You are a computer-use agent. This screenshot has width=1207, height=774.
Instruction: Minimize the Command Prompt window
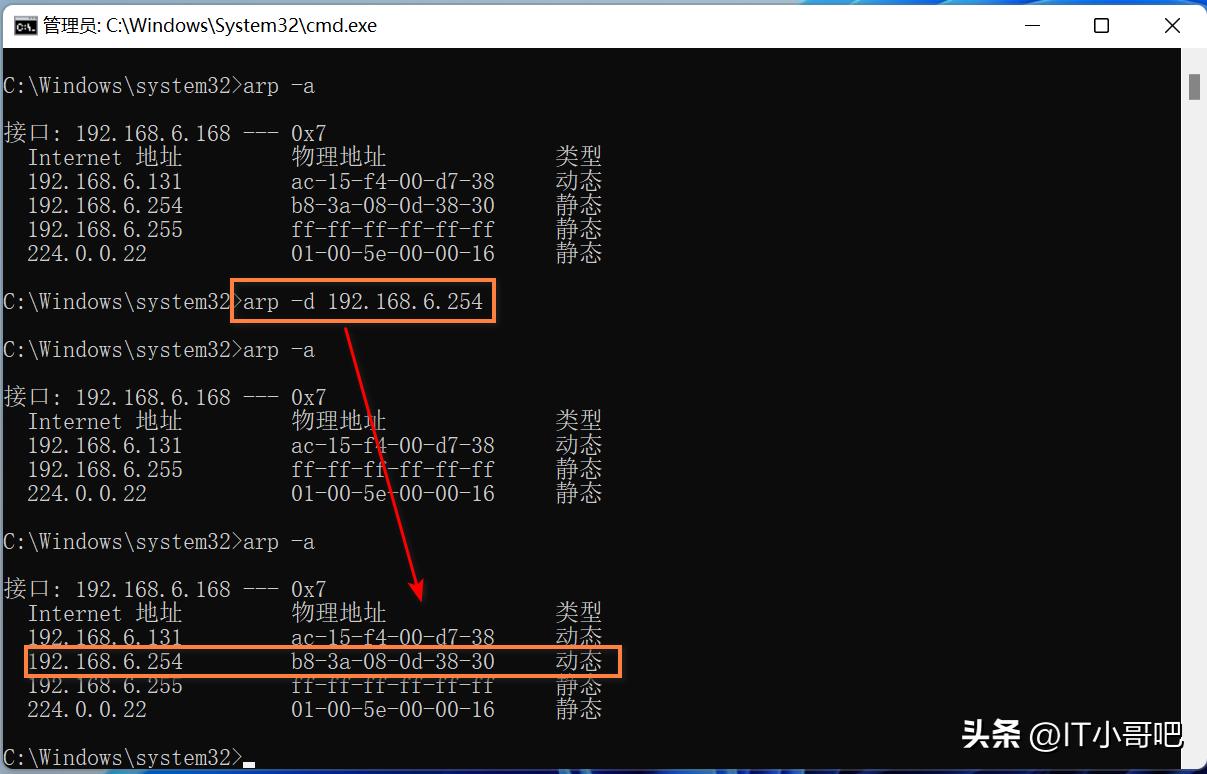1032,25
